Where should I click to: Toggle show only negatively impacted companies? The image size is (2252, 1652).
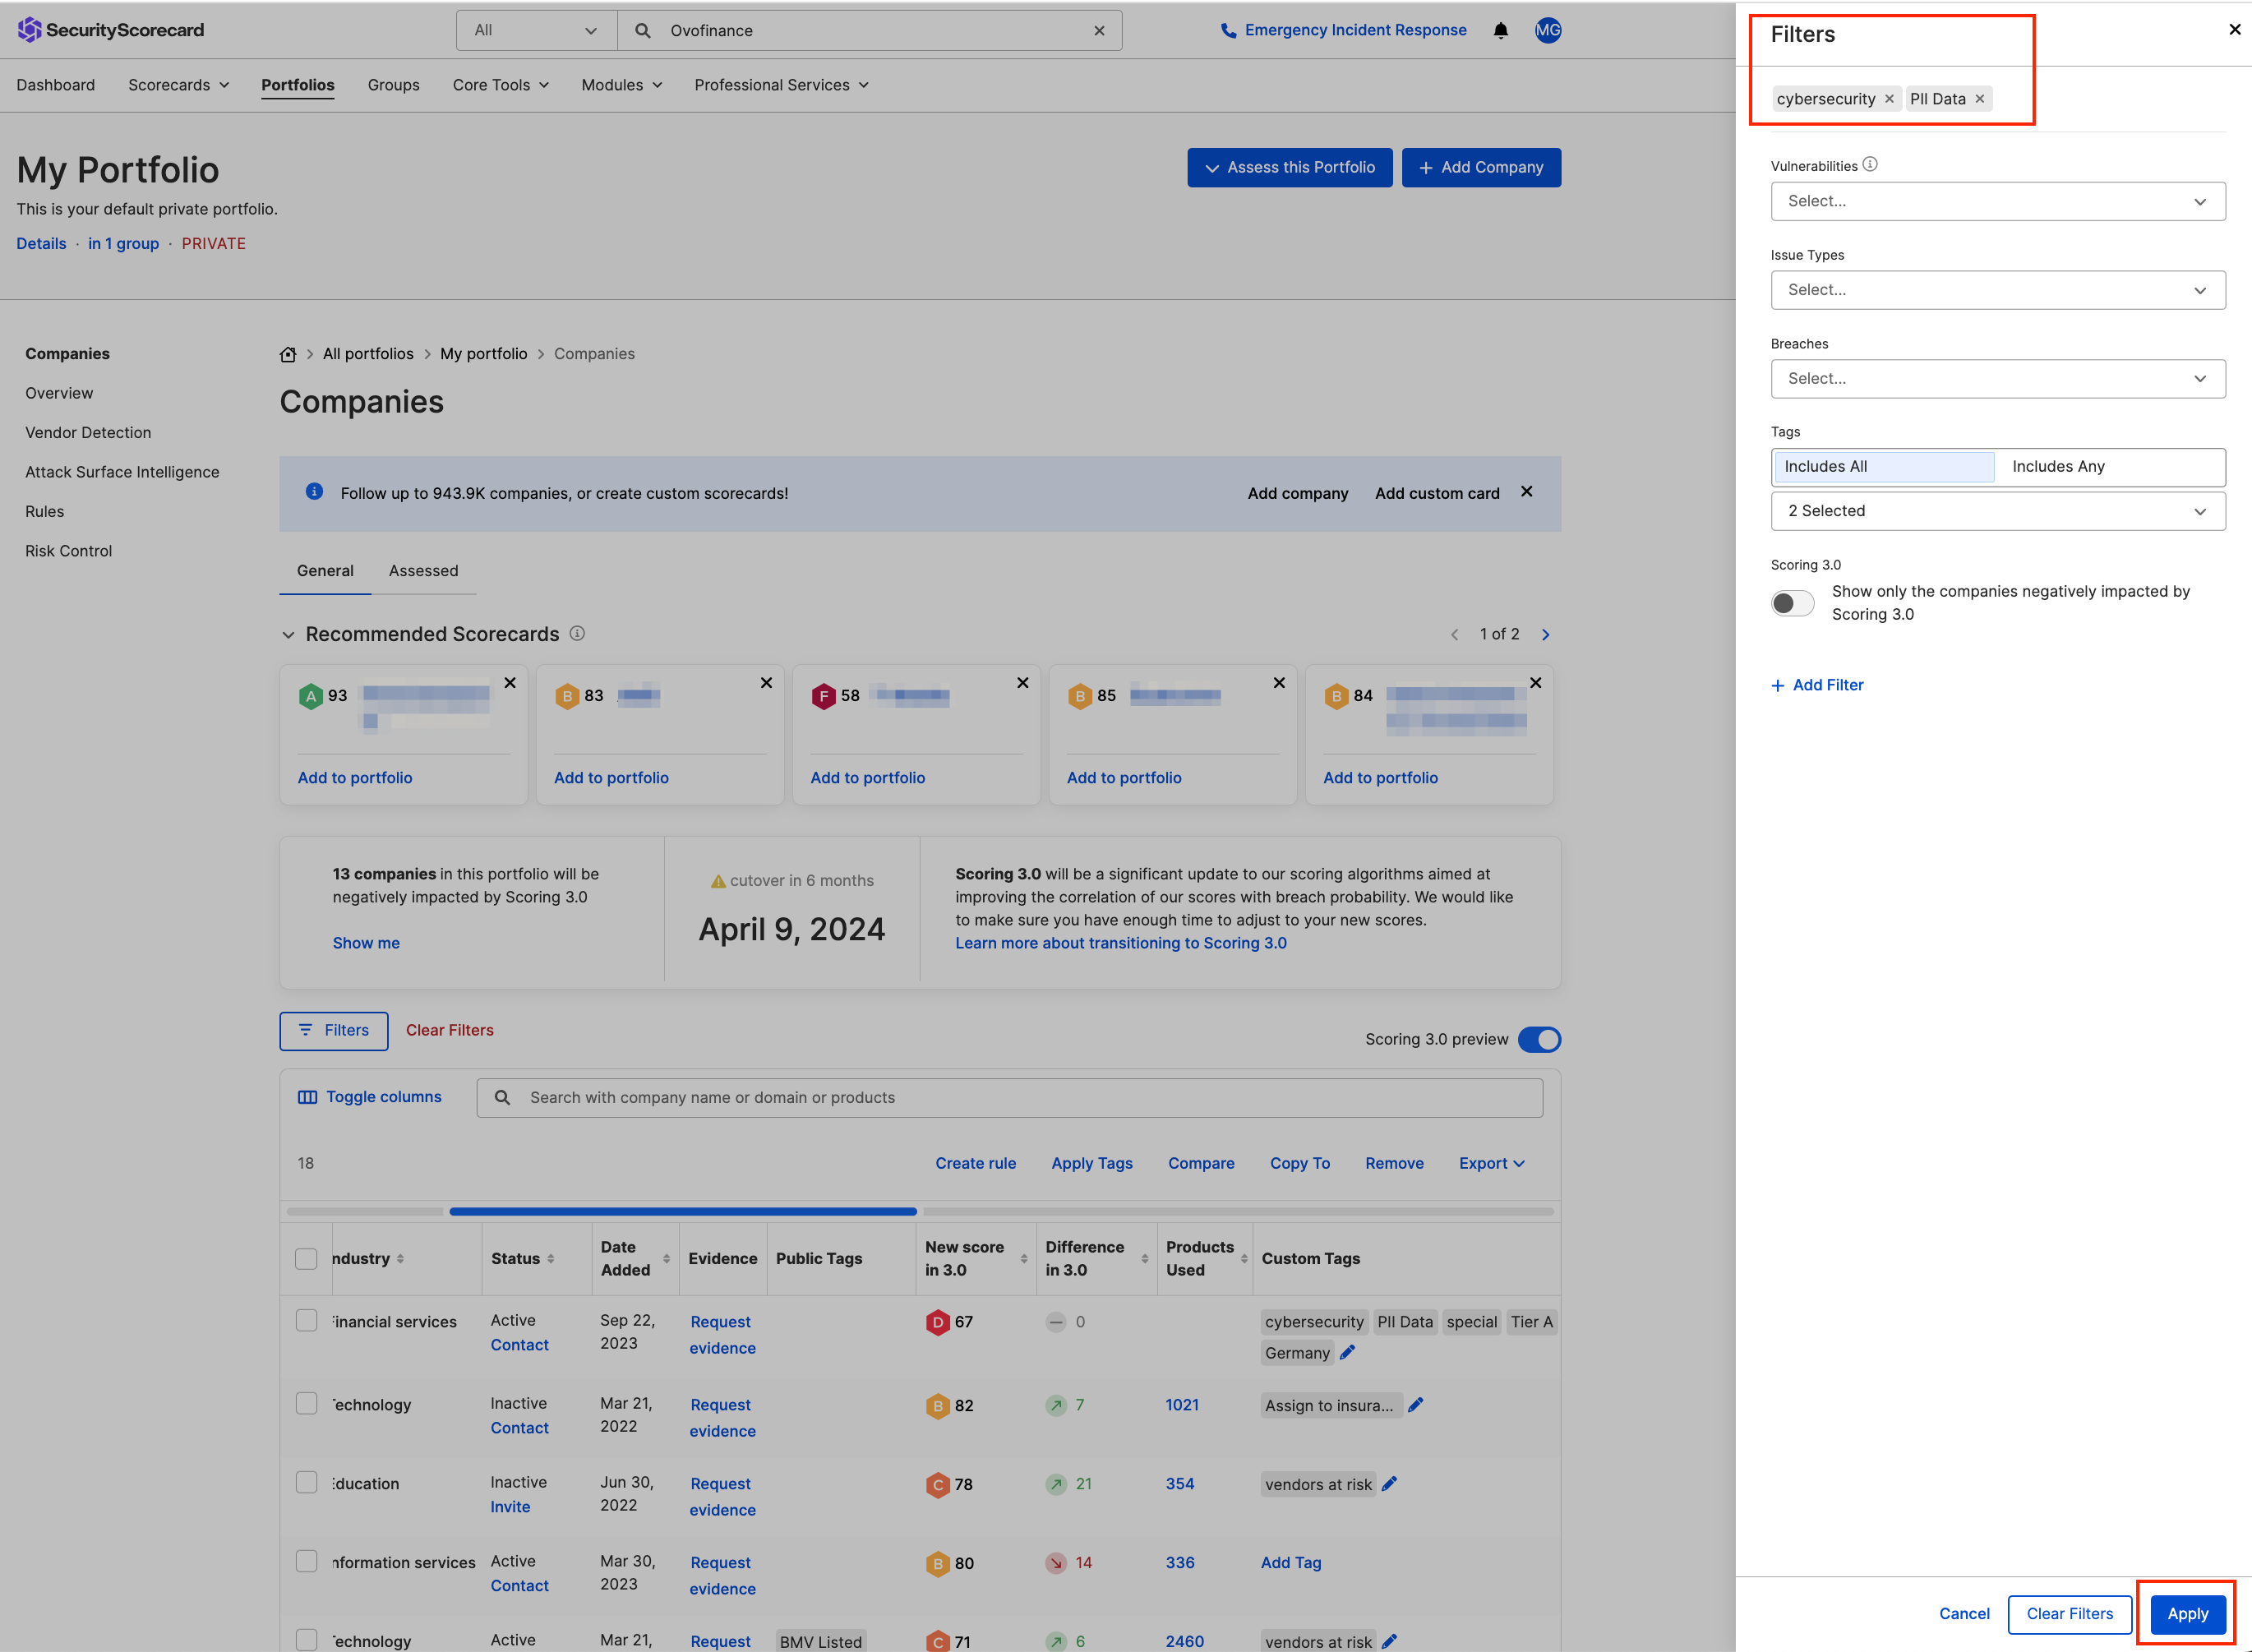1792,603
